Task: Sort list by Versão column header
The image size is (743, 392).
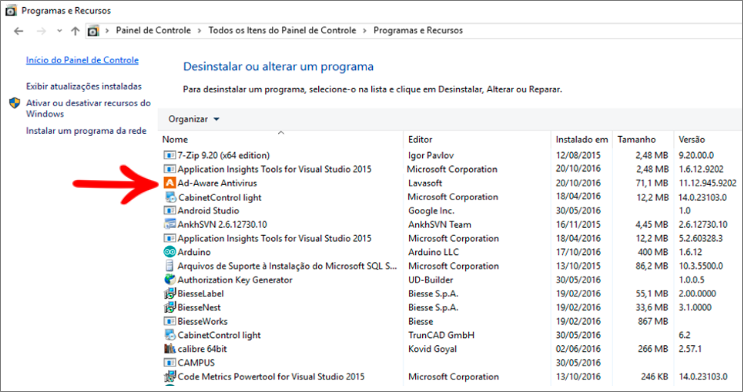Action: pyautogui.click(x=692, y=139)
